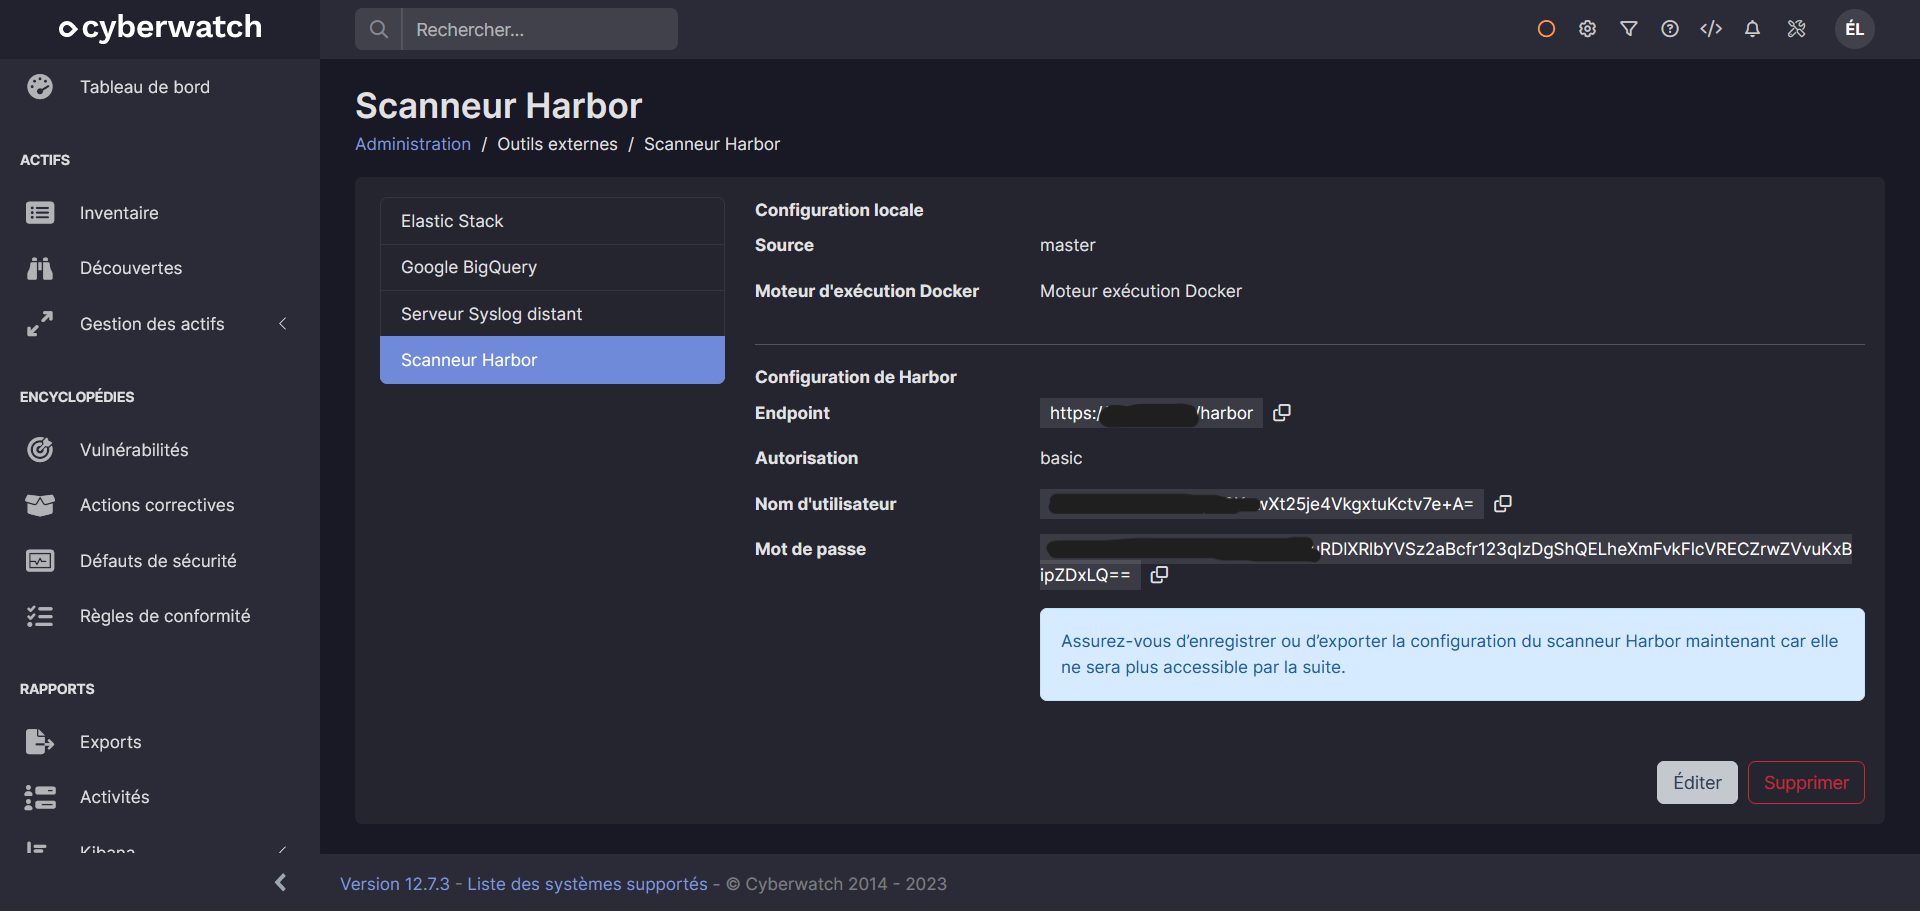1920x911 pixels.
Task: Open Actions correctives page
Action: click(x=157, y=505)
